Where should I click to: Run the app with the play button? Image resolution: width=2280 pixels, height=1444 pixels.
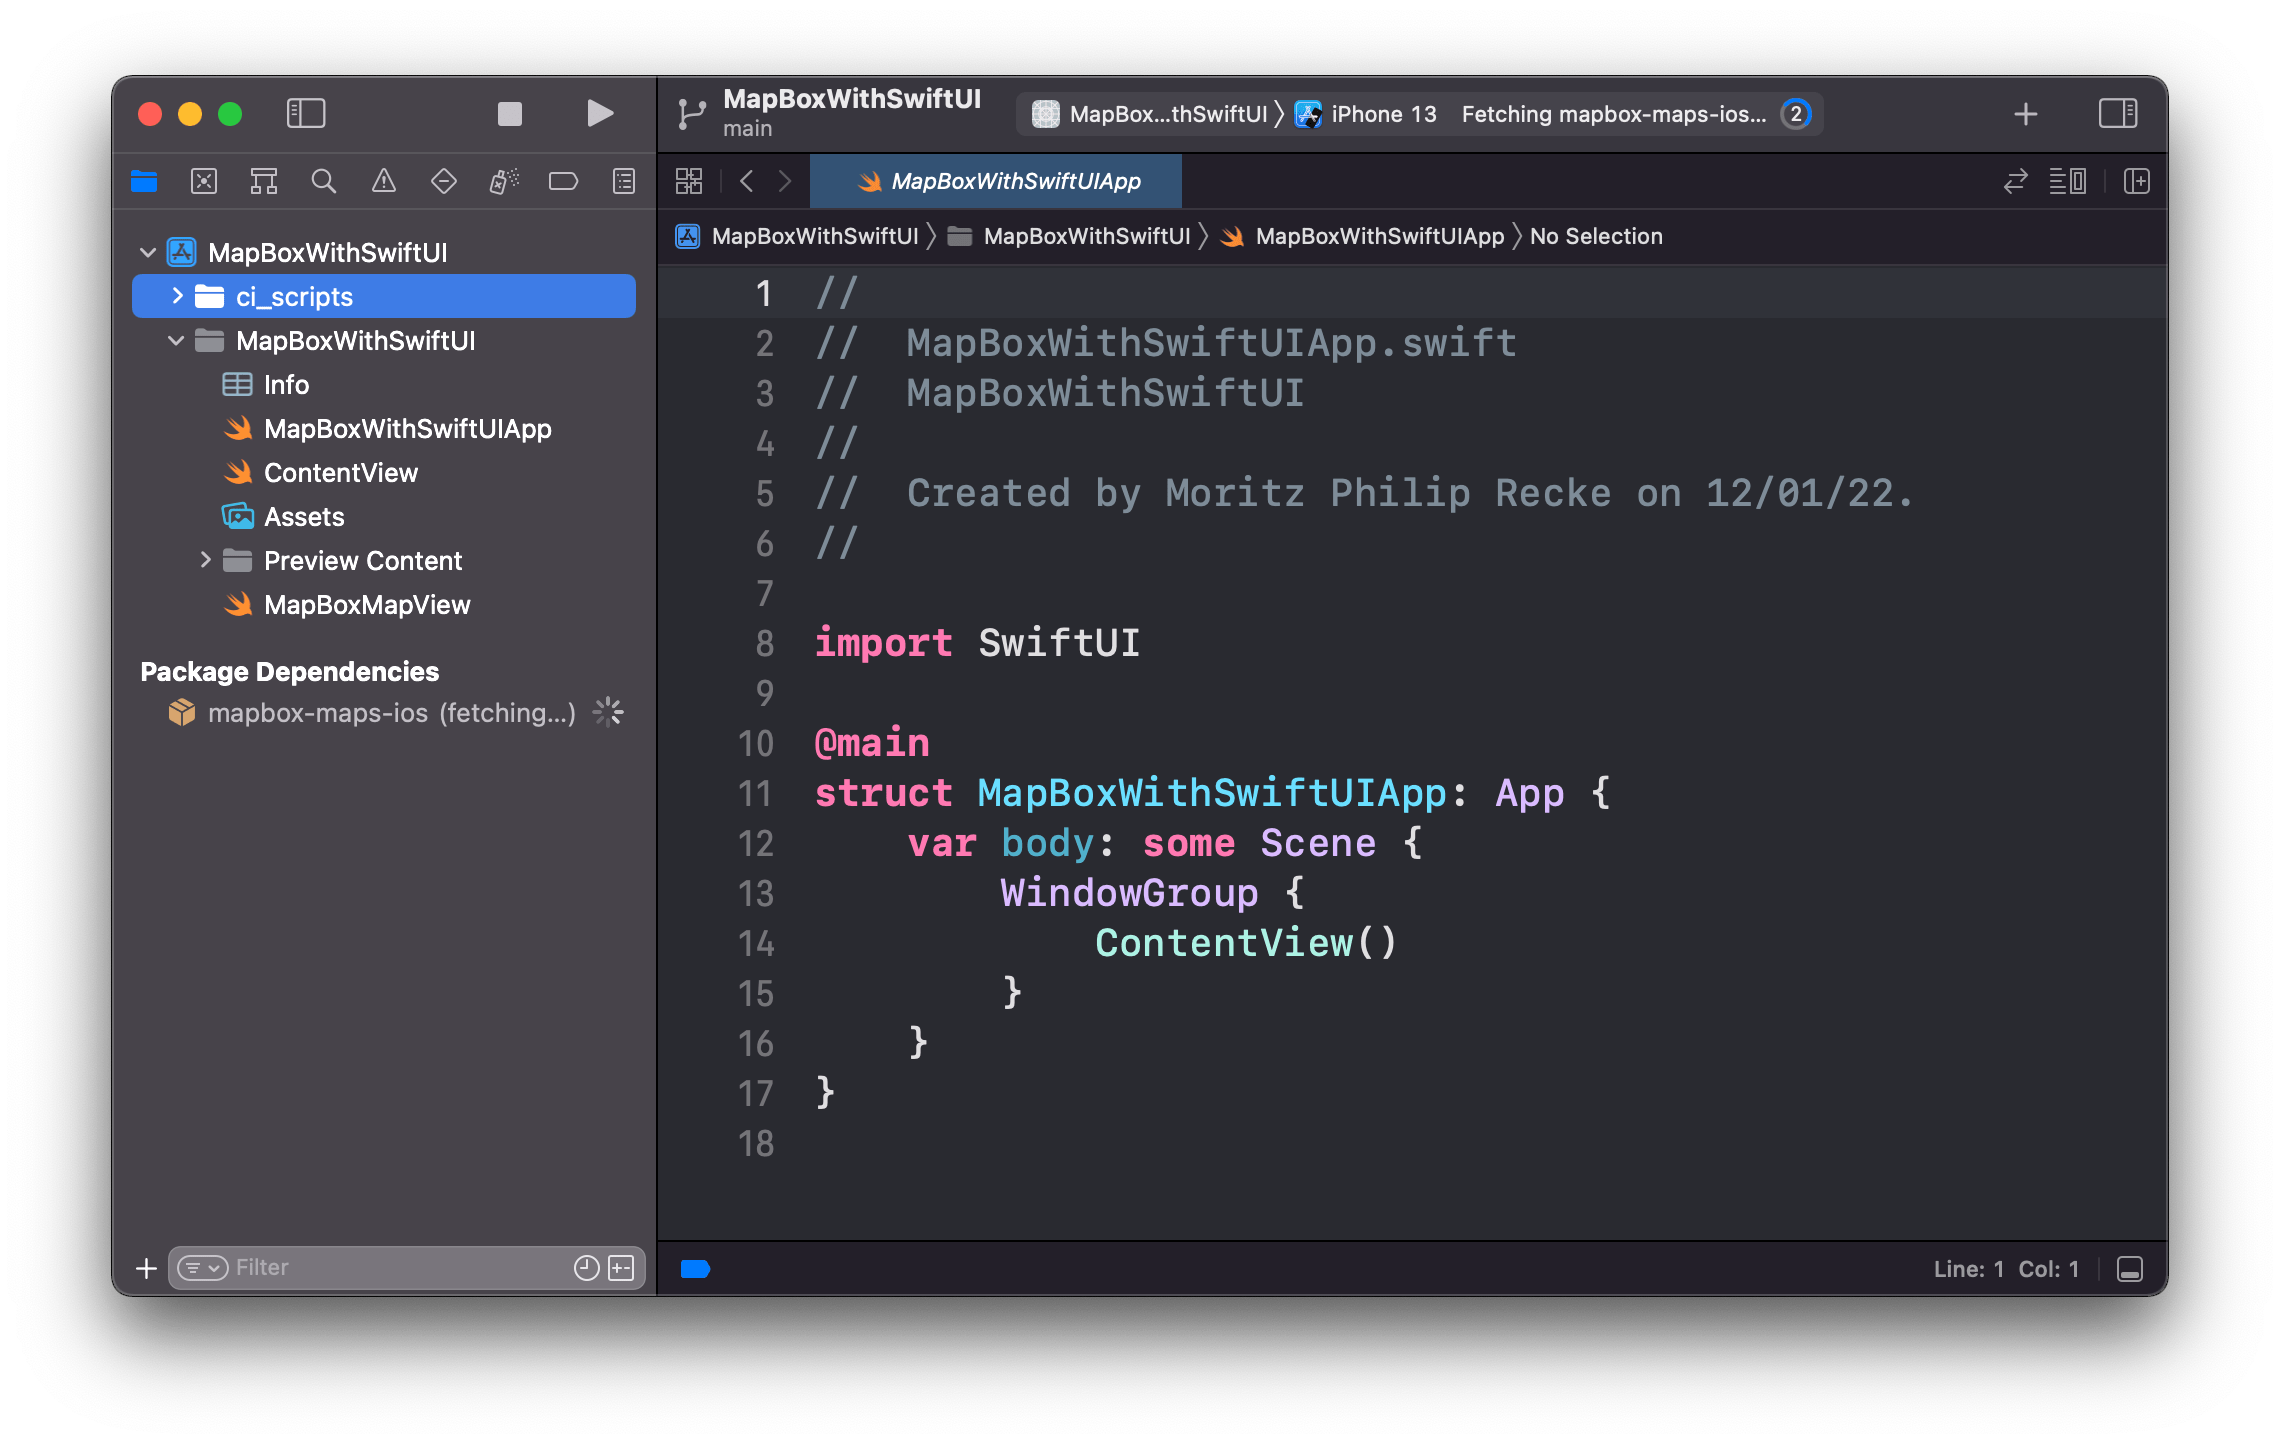(598, 113)
